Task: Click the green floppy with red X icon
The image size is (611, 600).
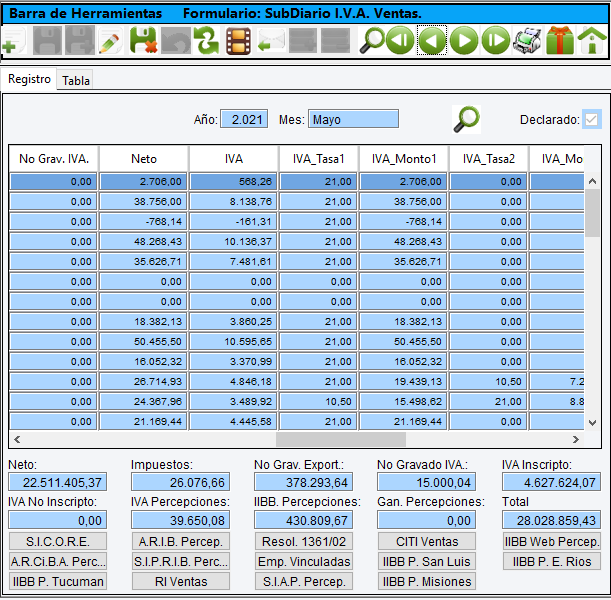Action: (x=143, y=40)
